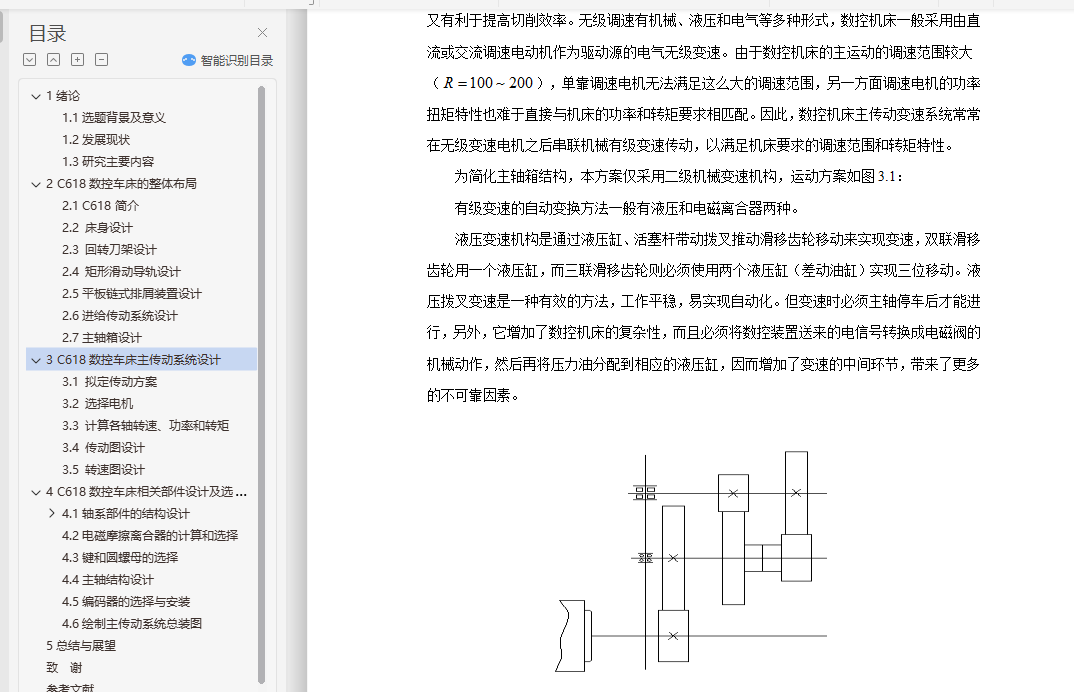Click the cloud icon beside 智能识别目录

click(189, 60)
